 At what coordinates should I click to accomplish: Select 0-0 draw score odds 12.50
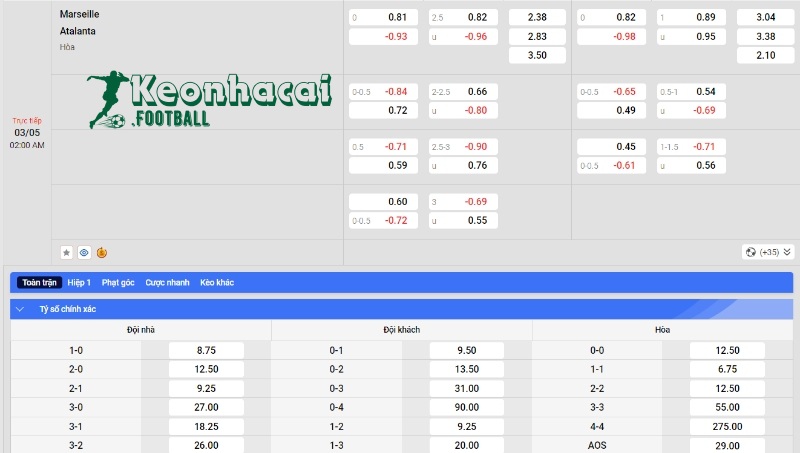(727, 350)
